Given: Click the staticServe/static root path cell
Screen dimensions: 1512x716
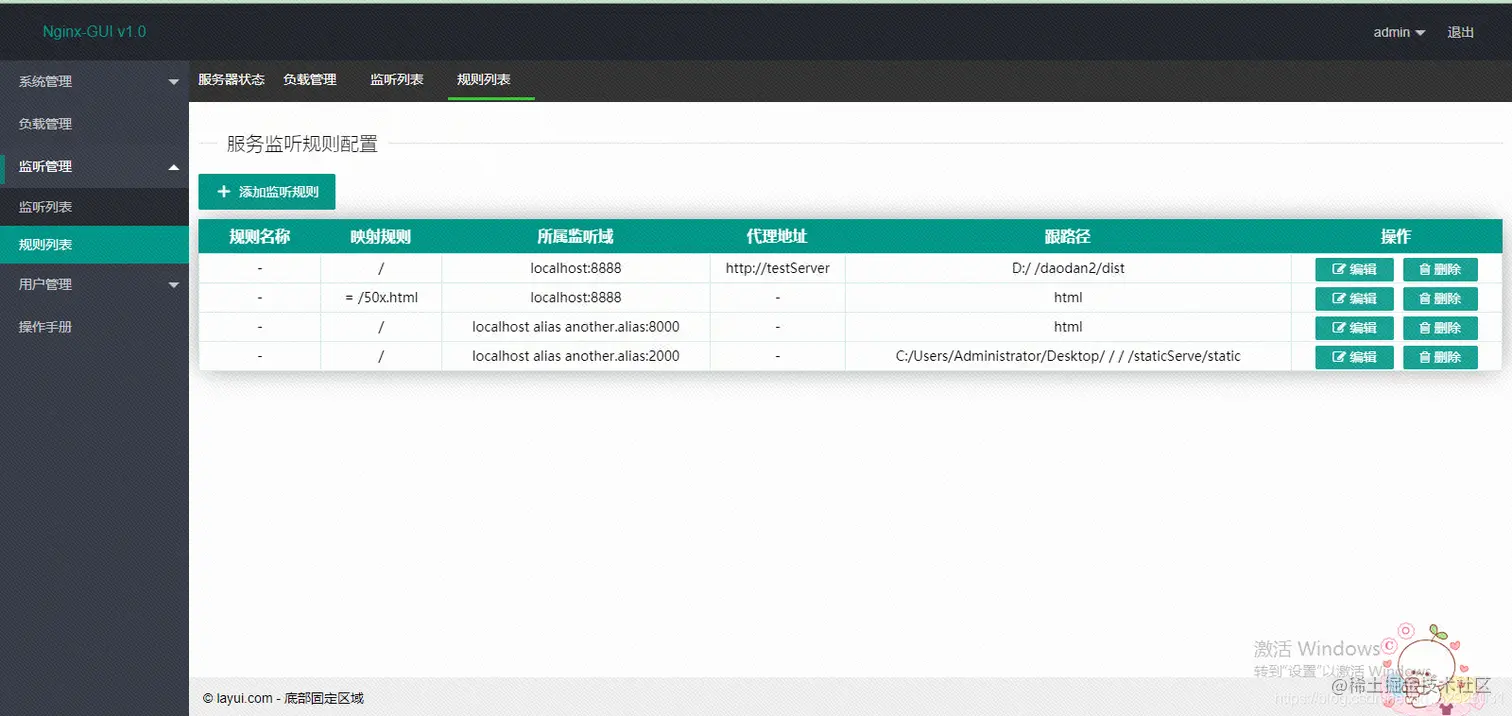Looking at the screenshot, I should tap(1068, 356).
